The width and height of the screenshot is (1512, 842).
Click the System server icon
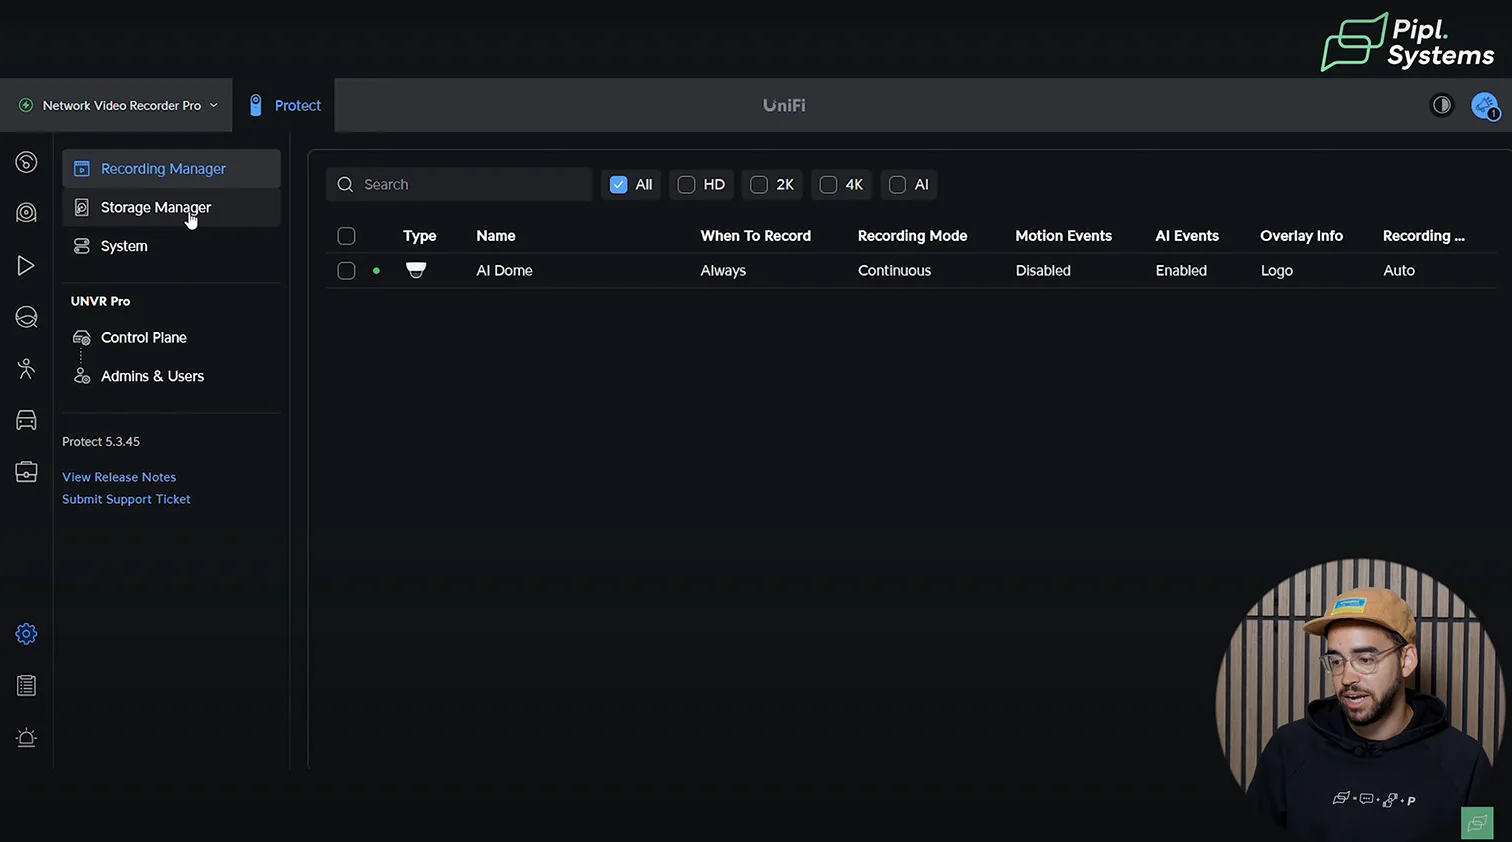[x=82, y=246]
